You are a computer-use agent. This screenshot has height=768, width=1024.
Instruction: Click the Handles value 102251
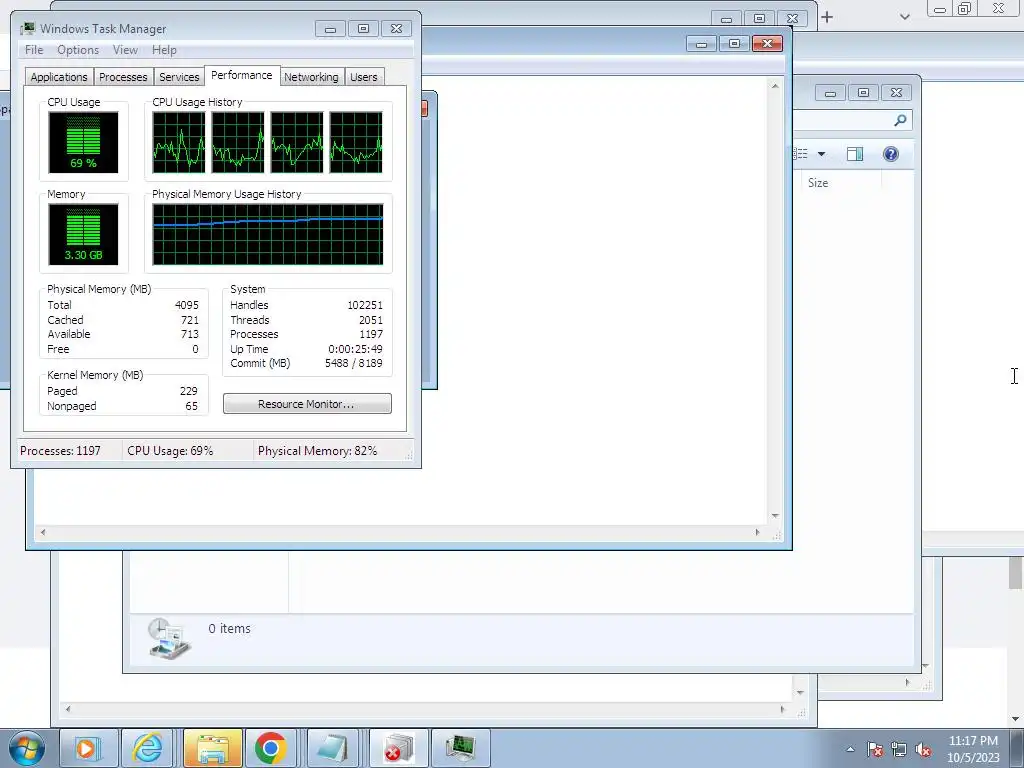click(x=364, y=305)
